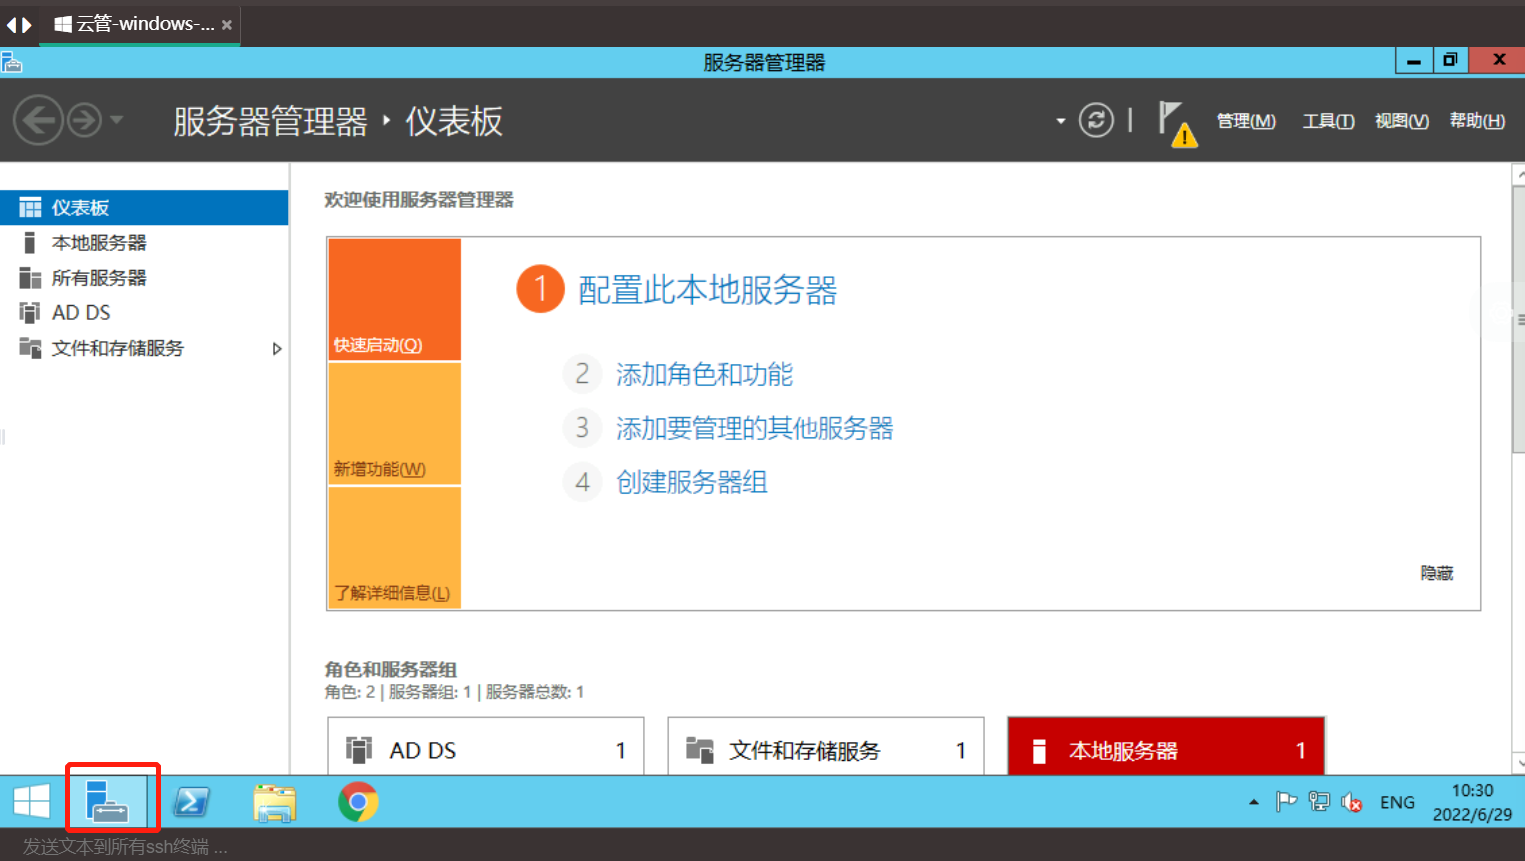The image size is (1525, 861).
Task: Open the 管理(M) menu
Action: (1246, 120)
